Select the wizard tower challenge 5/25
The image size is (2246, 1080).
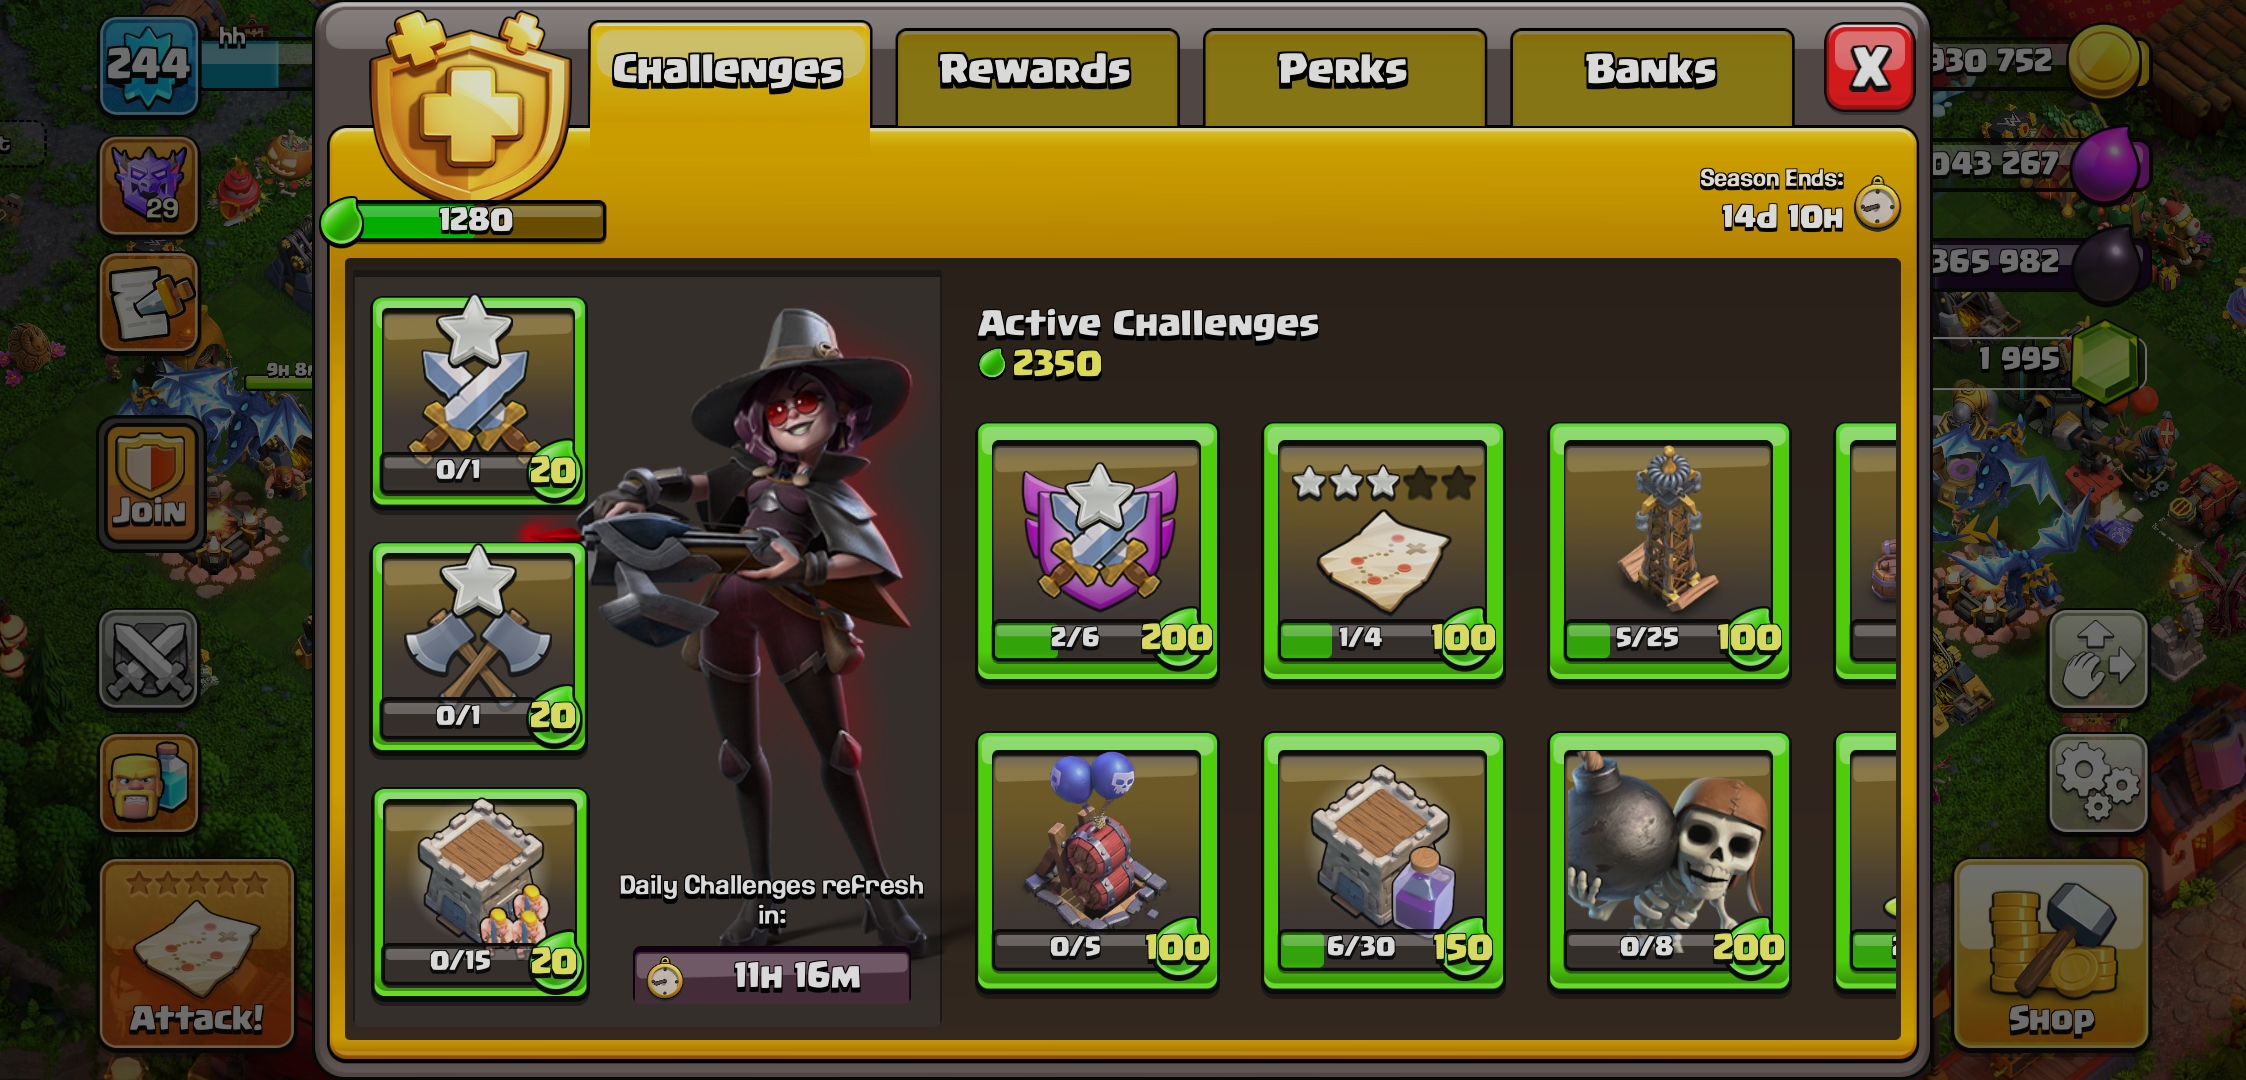1669,551
